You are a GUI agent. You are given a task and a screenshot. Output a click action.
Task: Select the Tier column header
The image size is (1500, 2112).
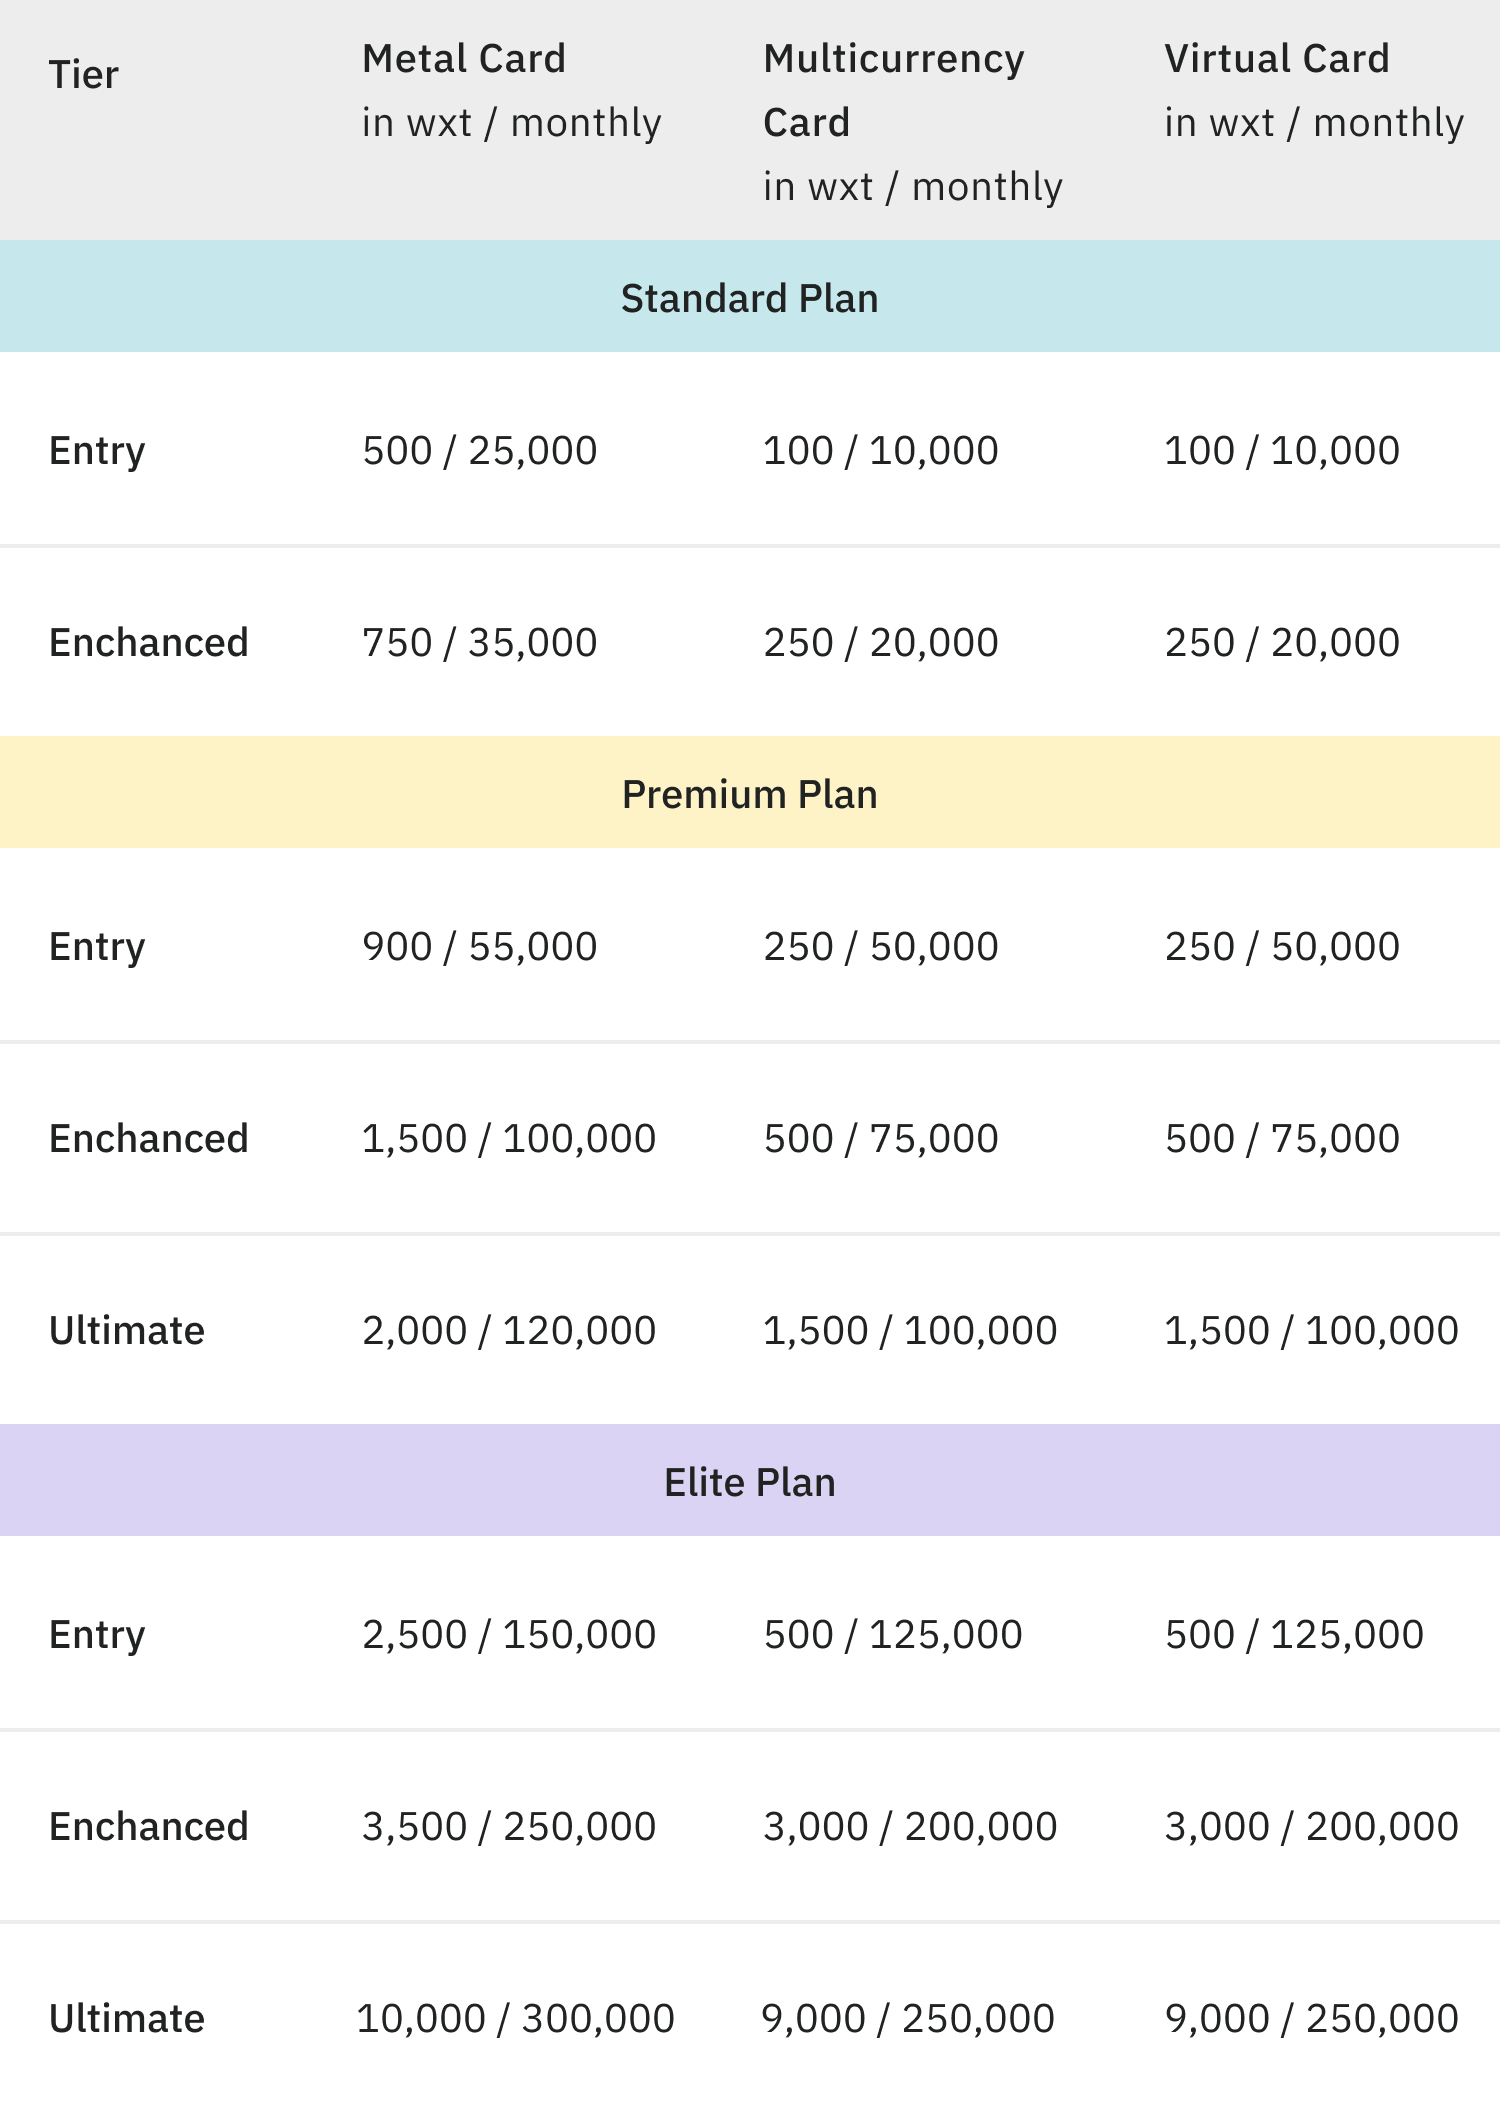[84, 75]
